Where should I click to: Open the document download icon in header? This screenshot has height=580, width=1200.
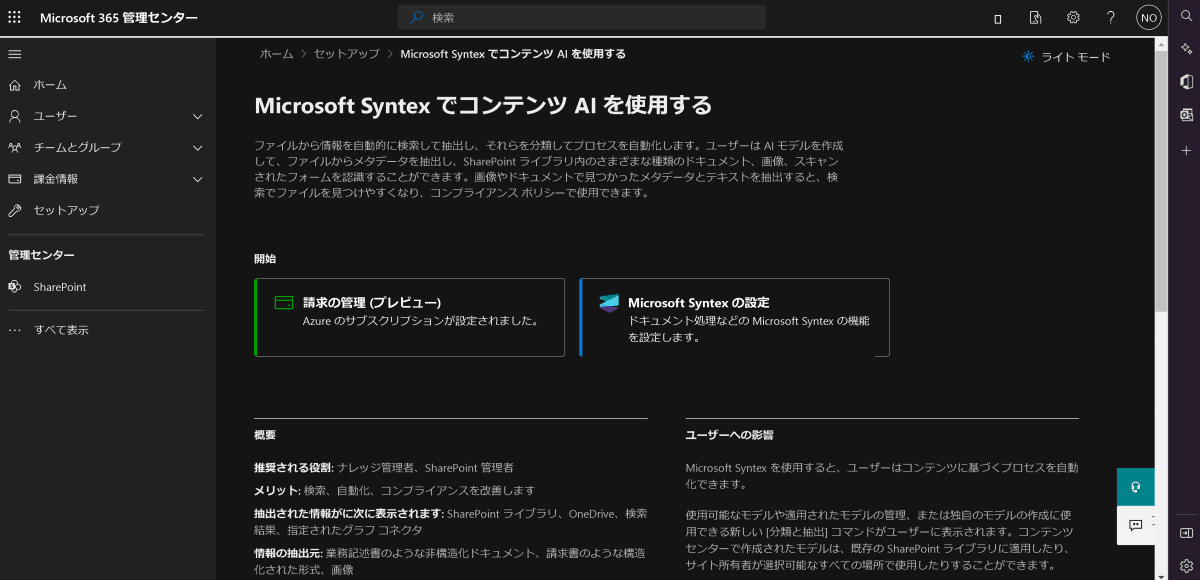[1036, 18]
